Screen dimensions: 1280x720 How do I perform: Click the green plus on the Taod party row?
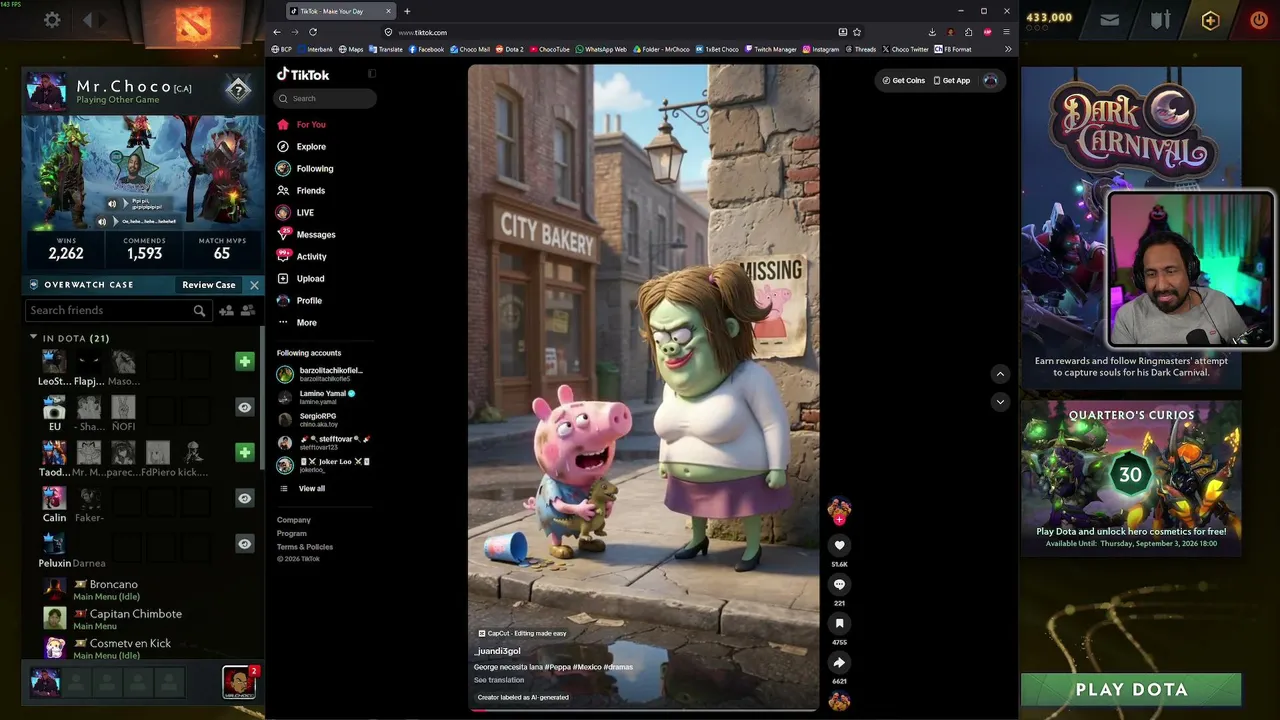(x=245, y=452)
